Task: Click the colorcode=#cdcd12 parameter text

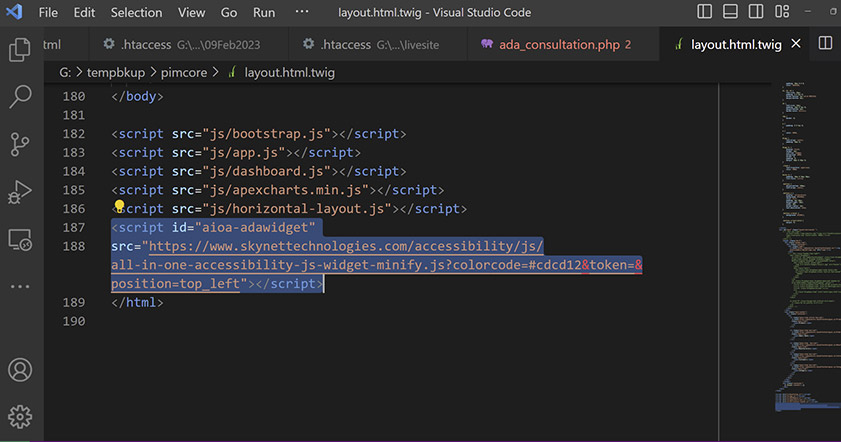Action: pyautogui.click(x=517, y=265)
